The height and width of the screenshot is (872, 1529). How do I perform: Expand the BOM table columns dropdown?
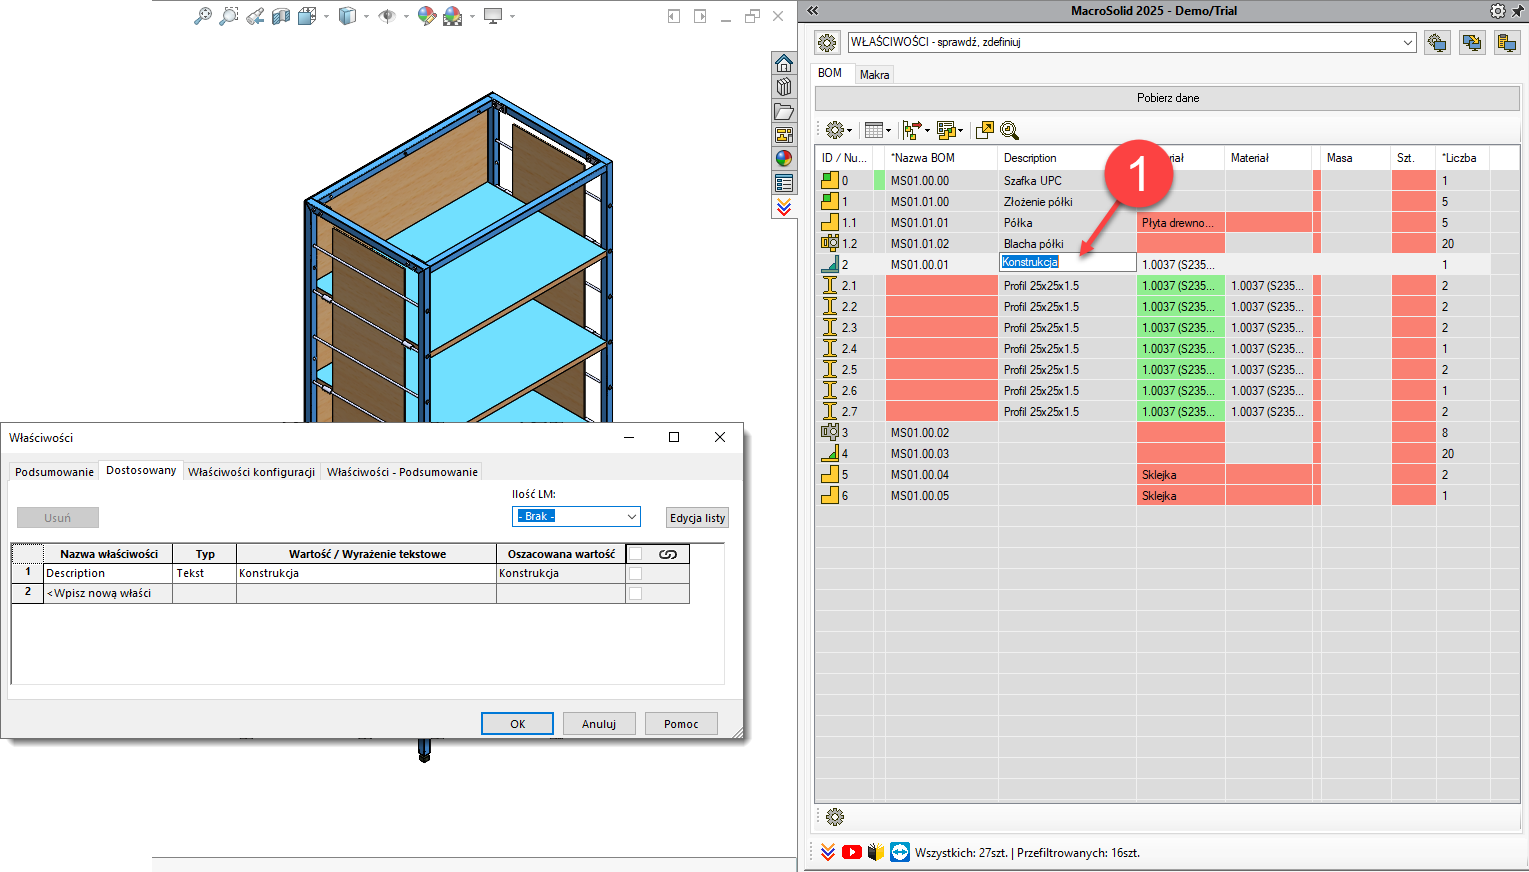pyautogui.click(x=888, y=131)
